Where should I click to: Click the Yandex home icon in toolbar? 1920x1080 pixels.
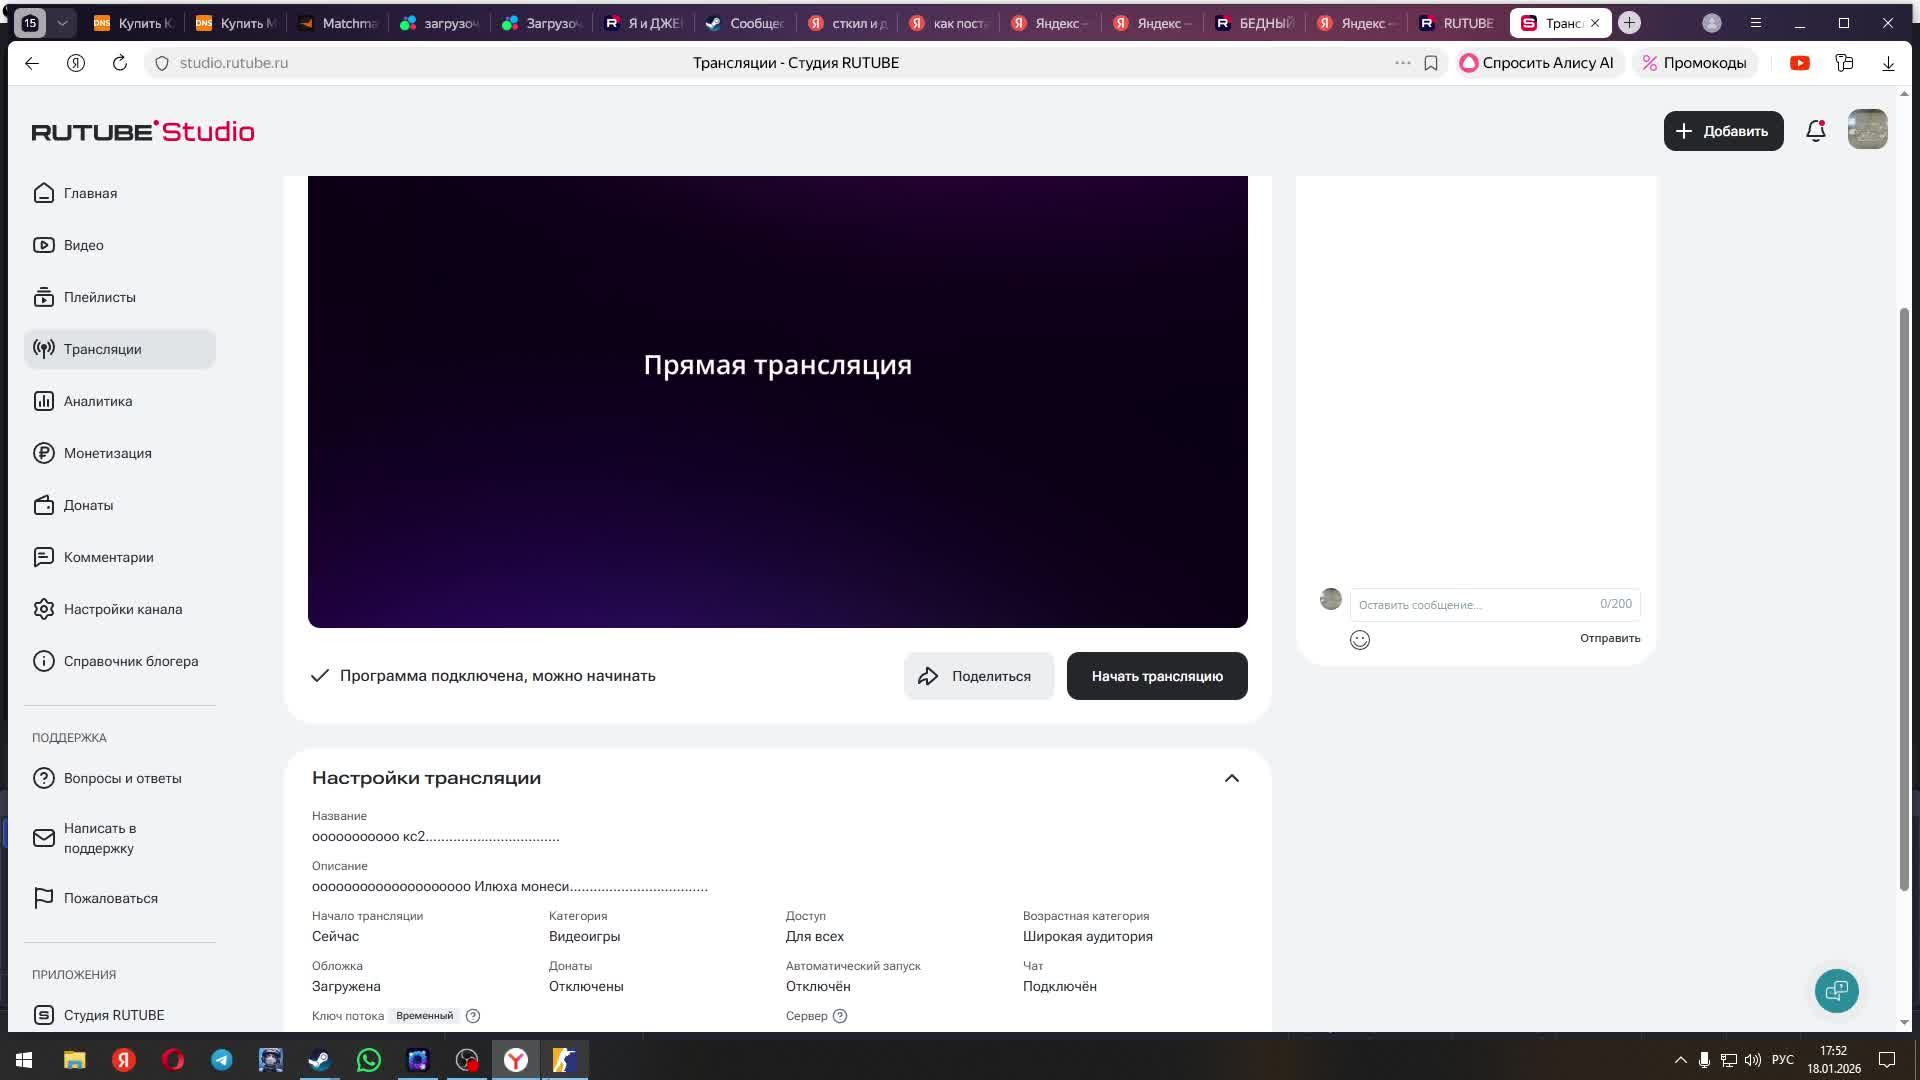[76, 63]
